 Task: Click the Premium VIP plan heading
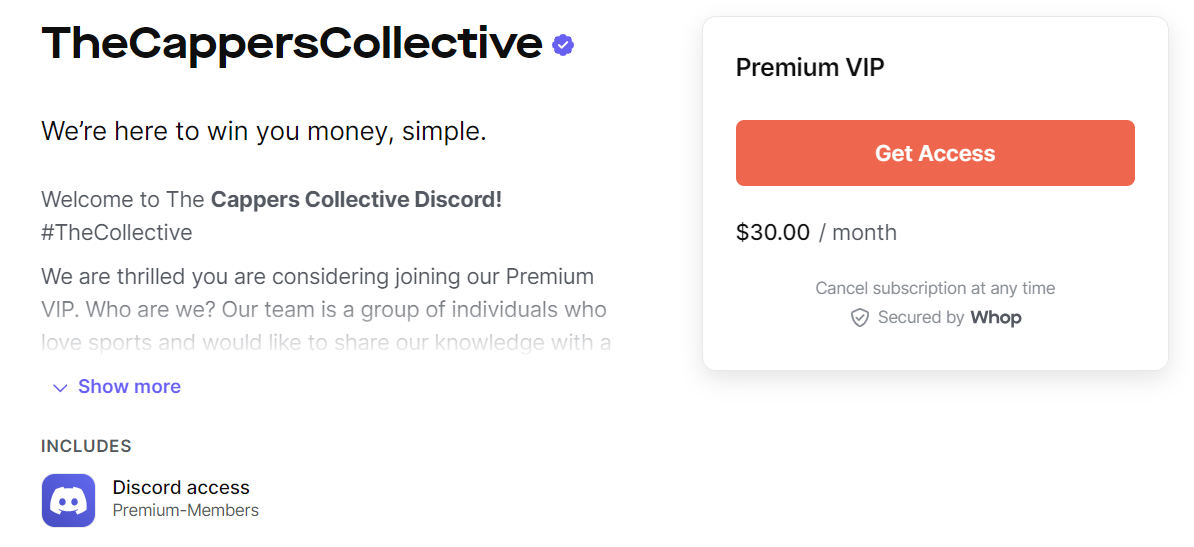(x=810, y=67)
